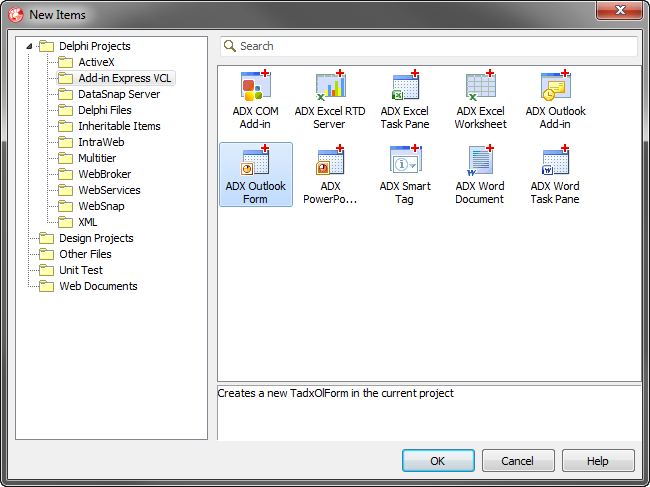Choose the ADX Excel RTD Server icon

[x=330, y=86]
